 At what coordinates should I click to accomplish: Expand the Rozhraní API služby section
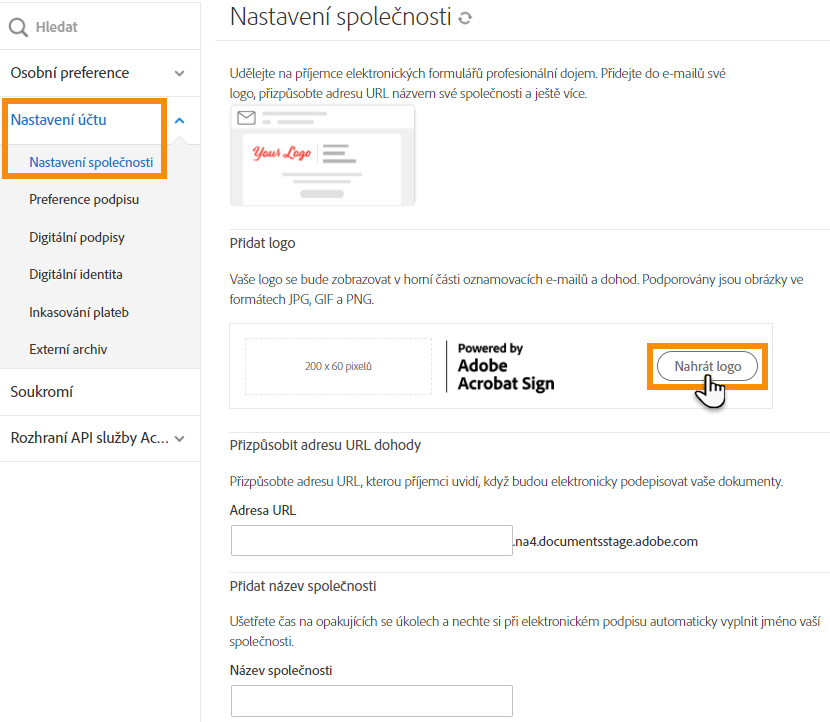pyautogui.click(x=180, y=438)
